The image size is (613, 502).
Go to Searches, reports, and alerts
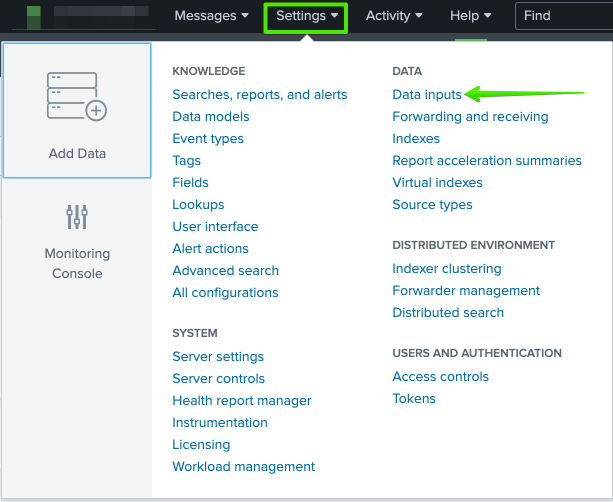pos(259,94)
